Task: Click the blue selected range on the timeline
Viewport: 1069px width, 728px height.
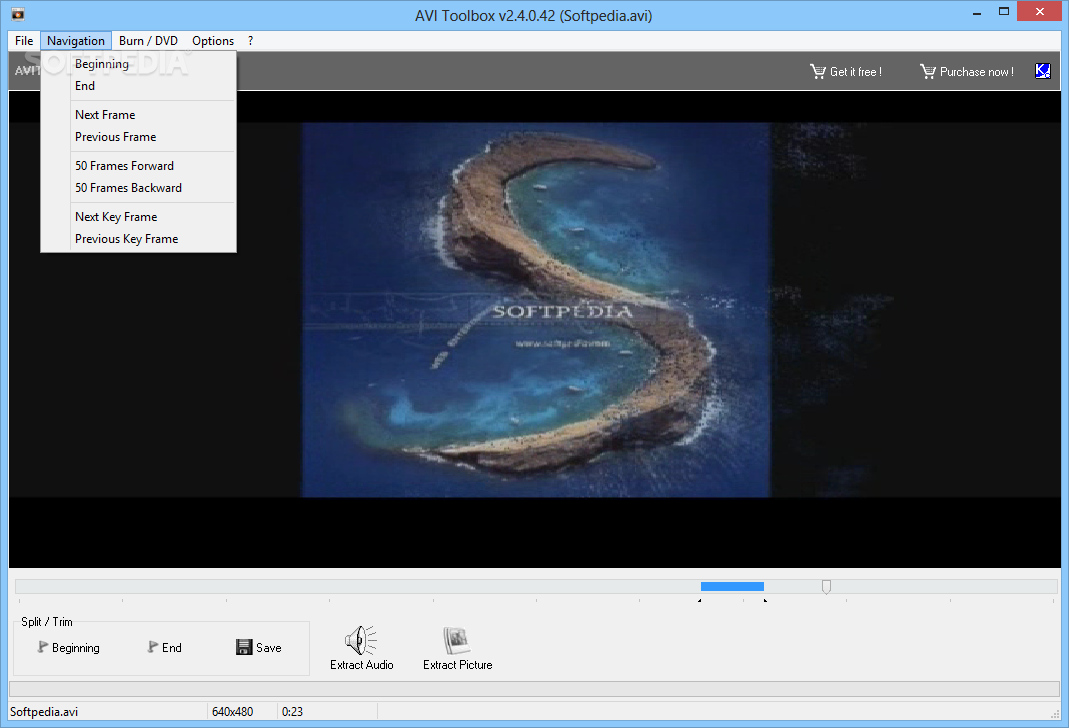Action: (x=732, y=586)
